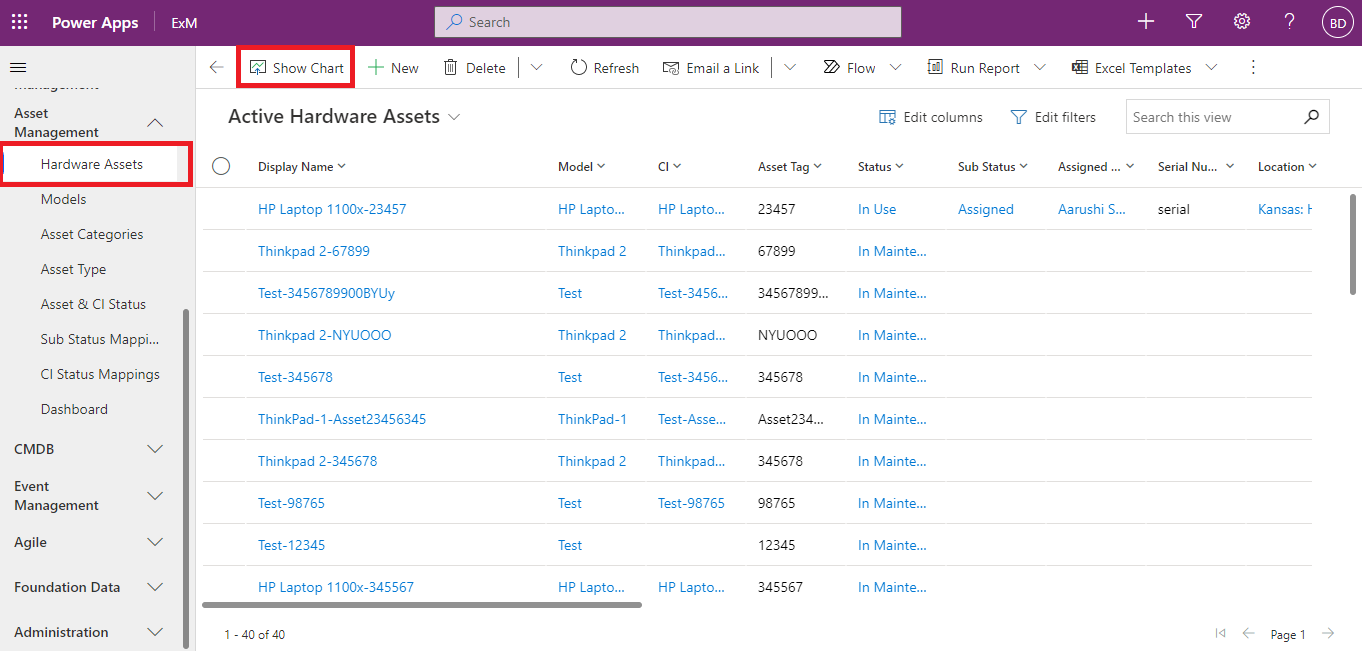Open the Assigned sub status link

986,209
